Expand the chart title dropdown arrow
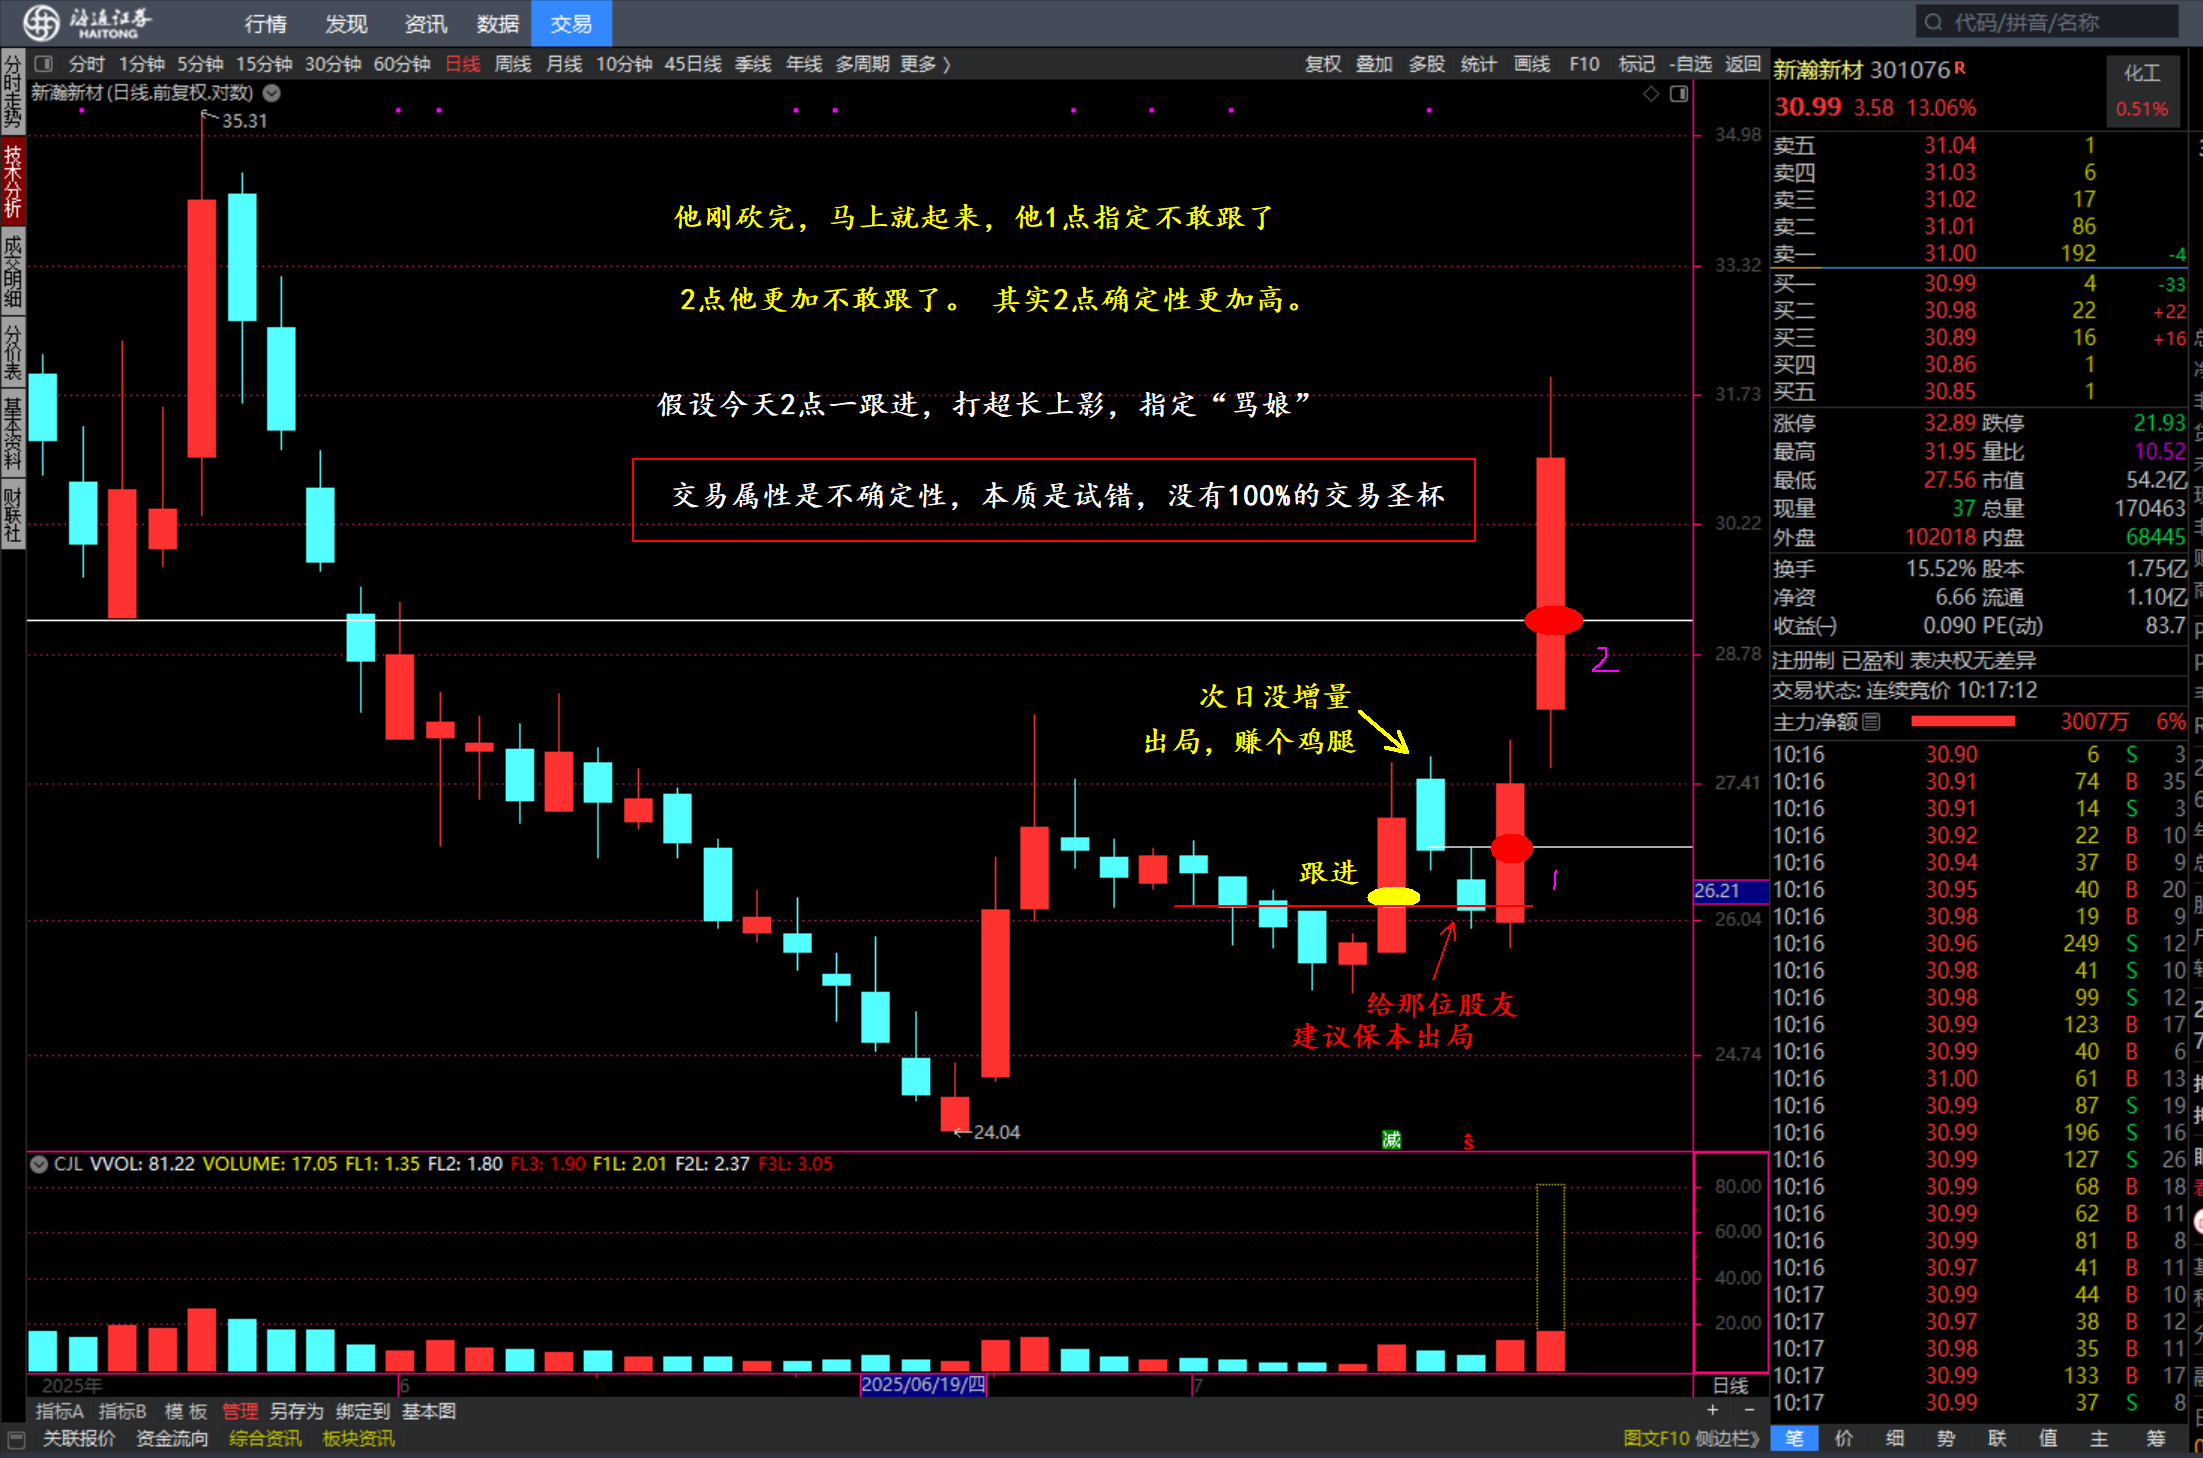This screenshot has width=2203, height=1458. (x=272, y=93)
